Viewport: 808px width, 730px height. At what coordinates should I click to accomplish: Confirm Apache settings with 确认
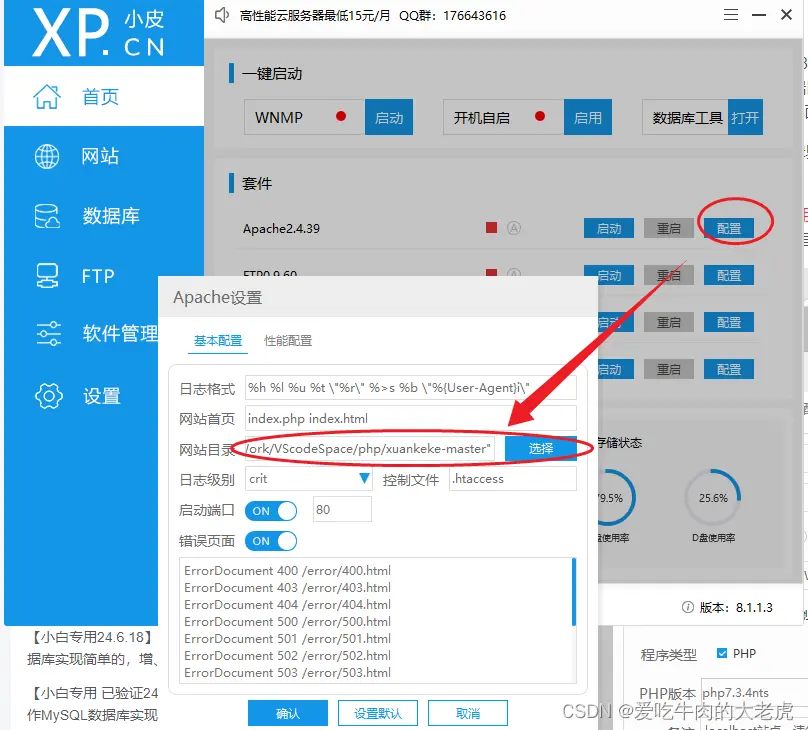point(288,713)
